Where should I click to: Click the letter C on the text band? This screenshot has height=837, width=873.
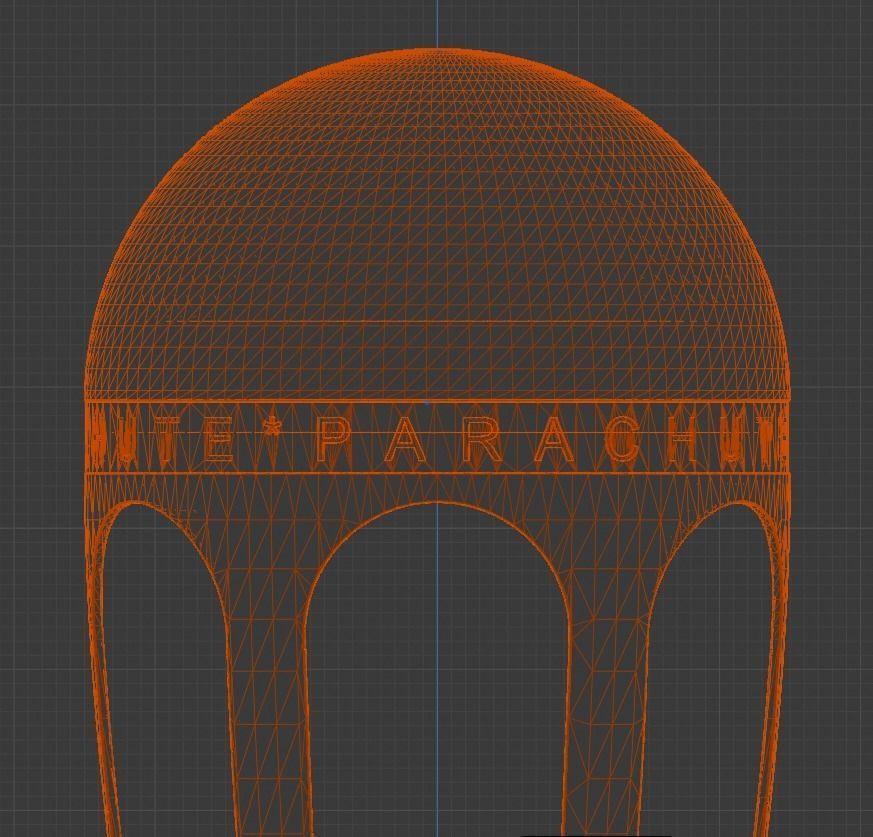[624, 440]
